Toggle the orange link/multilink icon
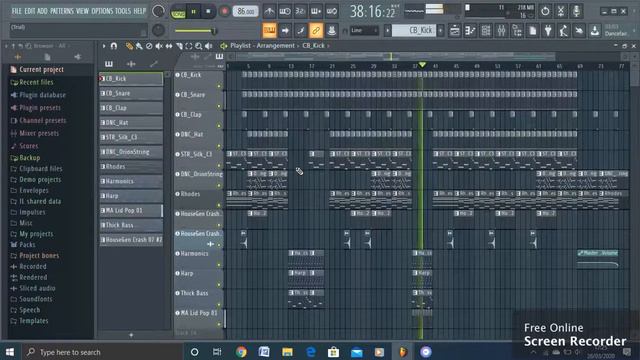 tap(316, 30)
